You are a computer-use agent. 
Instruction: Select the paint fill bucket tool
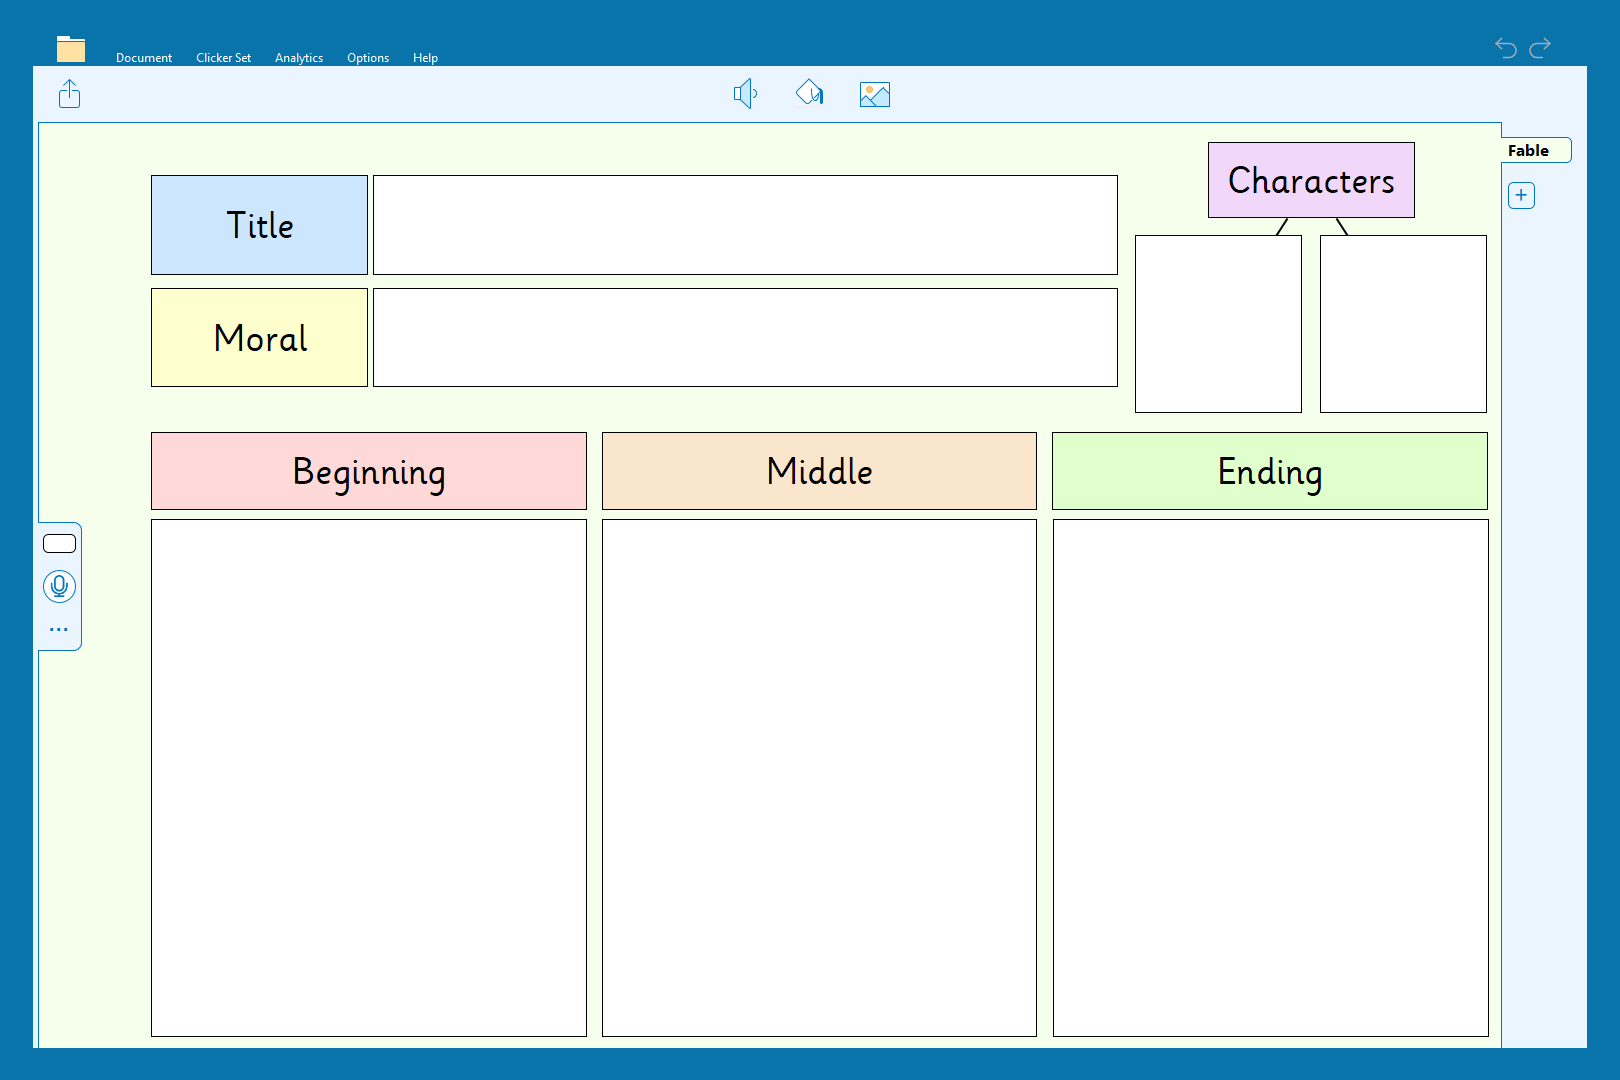tap(809, 94)
